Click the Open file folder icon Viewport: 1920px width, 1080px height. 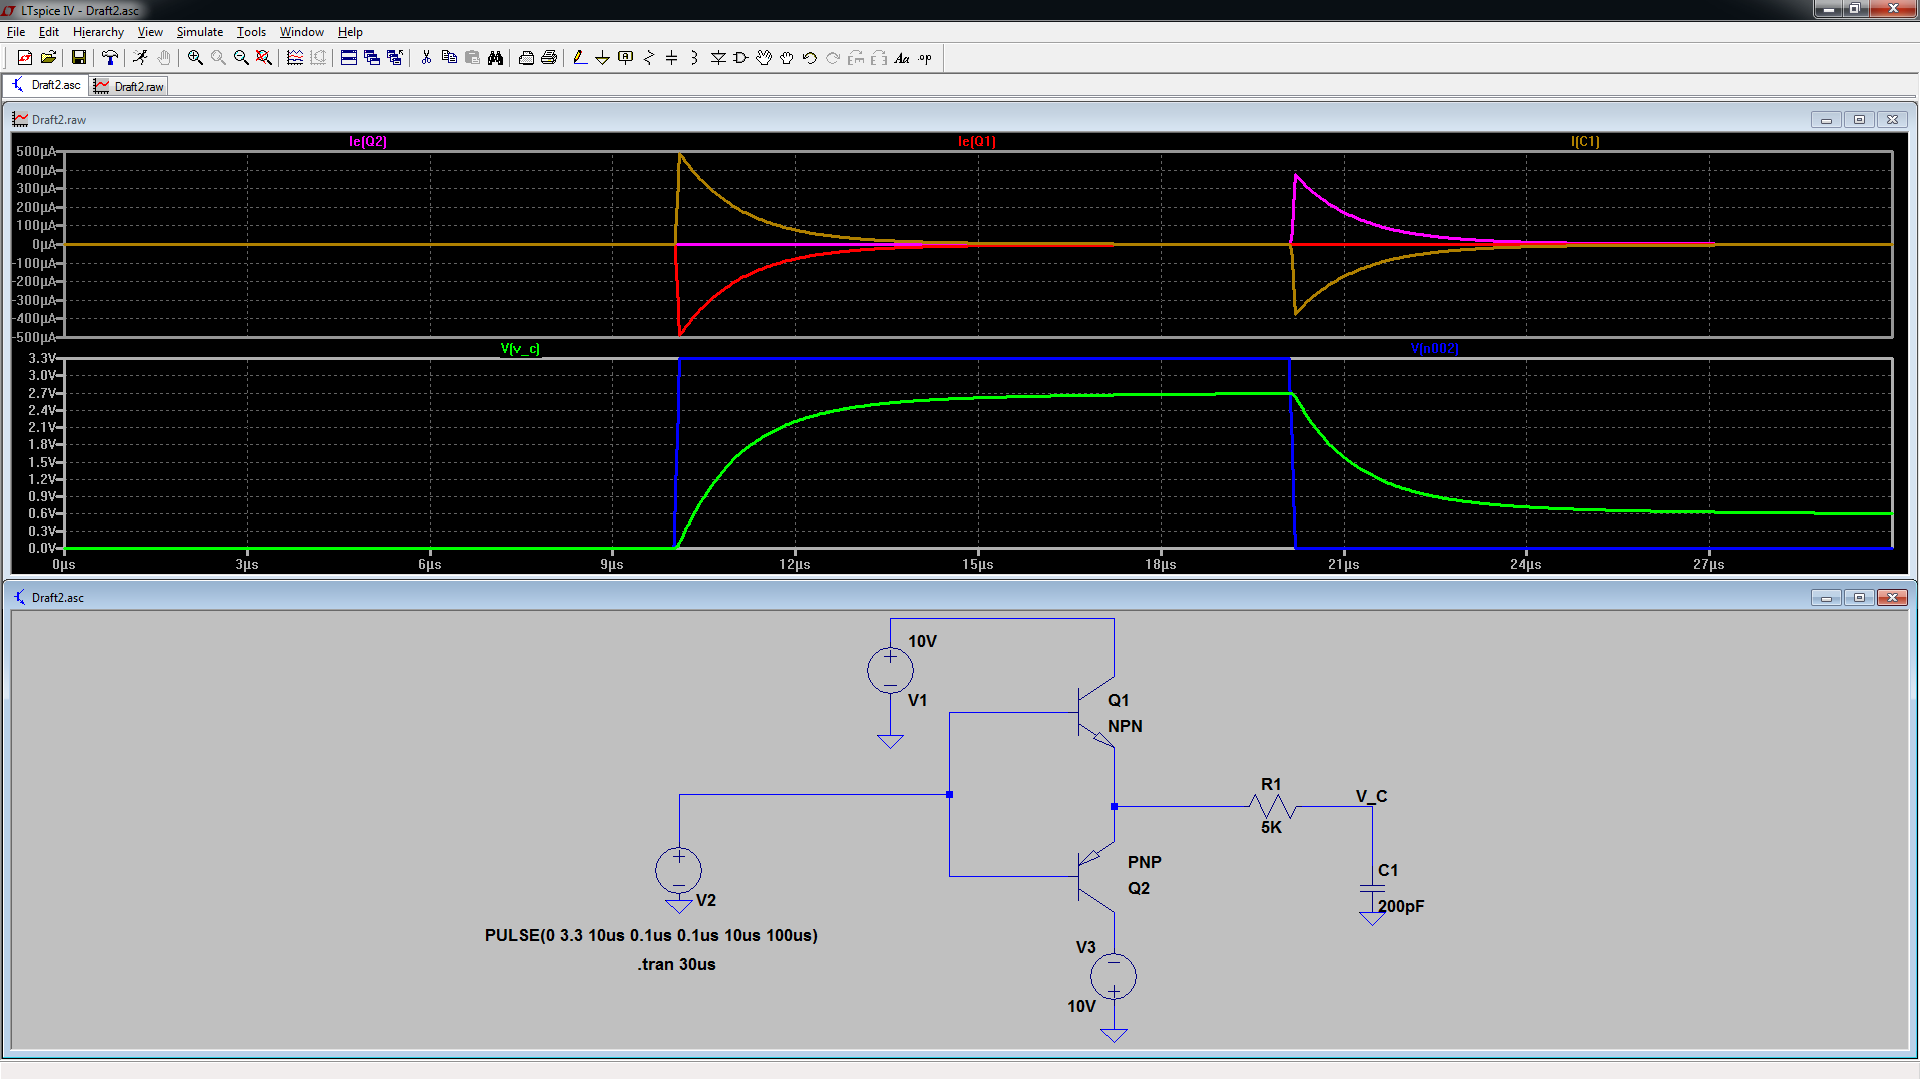click(x=48, y=58)
